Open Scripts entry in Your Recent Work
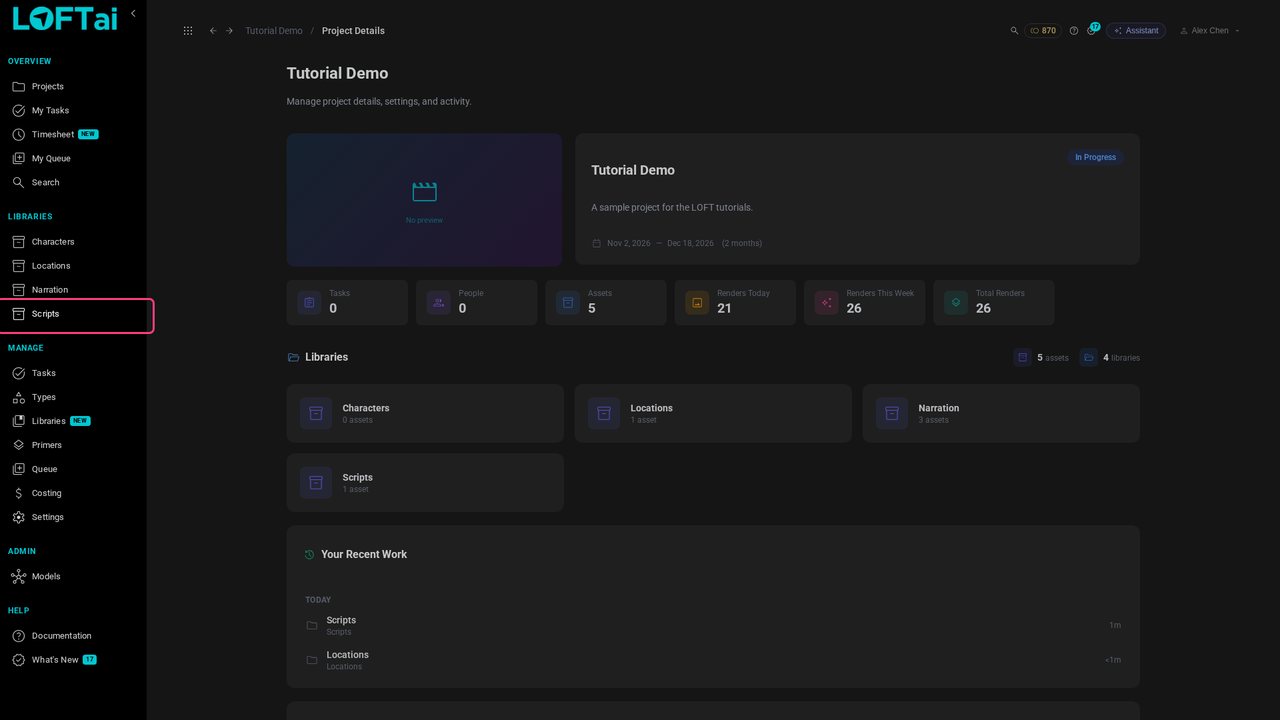The image size is (1280, 720). [x=713, y=625]
